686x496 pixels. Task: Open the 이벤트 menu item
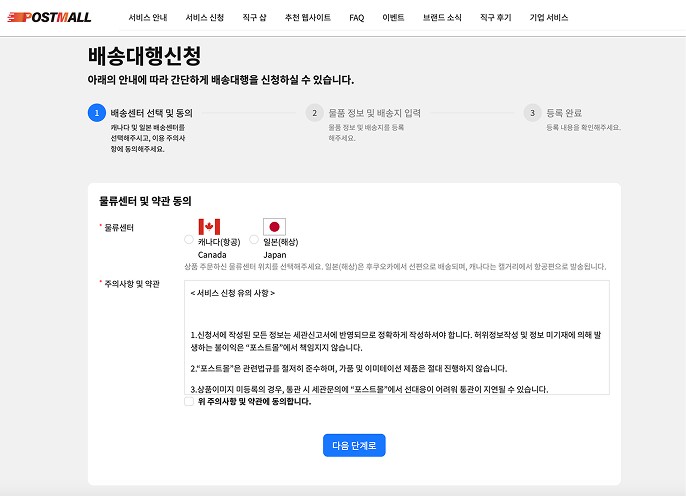pyautogui.click(x=394, y=18)
